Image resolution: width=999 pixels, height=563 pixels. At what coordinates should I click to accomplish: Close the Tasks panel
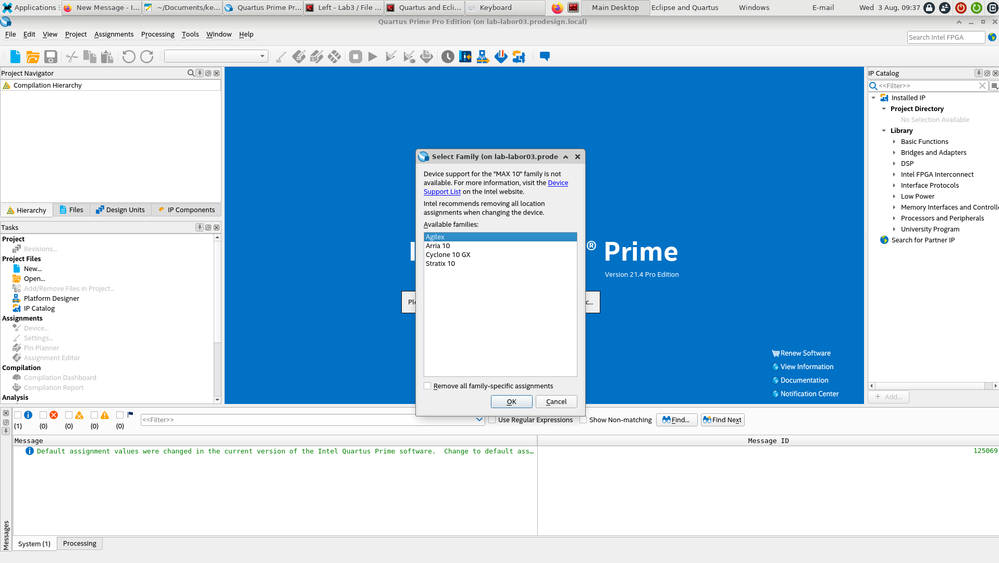[217, 227]
